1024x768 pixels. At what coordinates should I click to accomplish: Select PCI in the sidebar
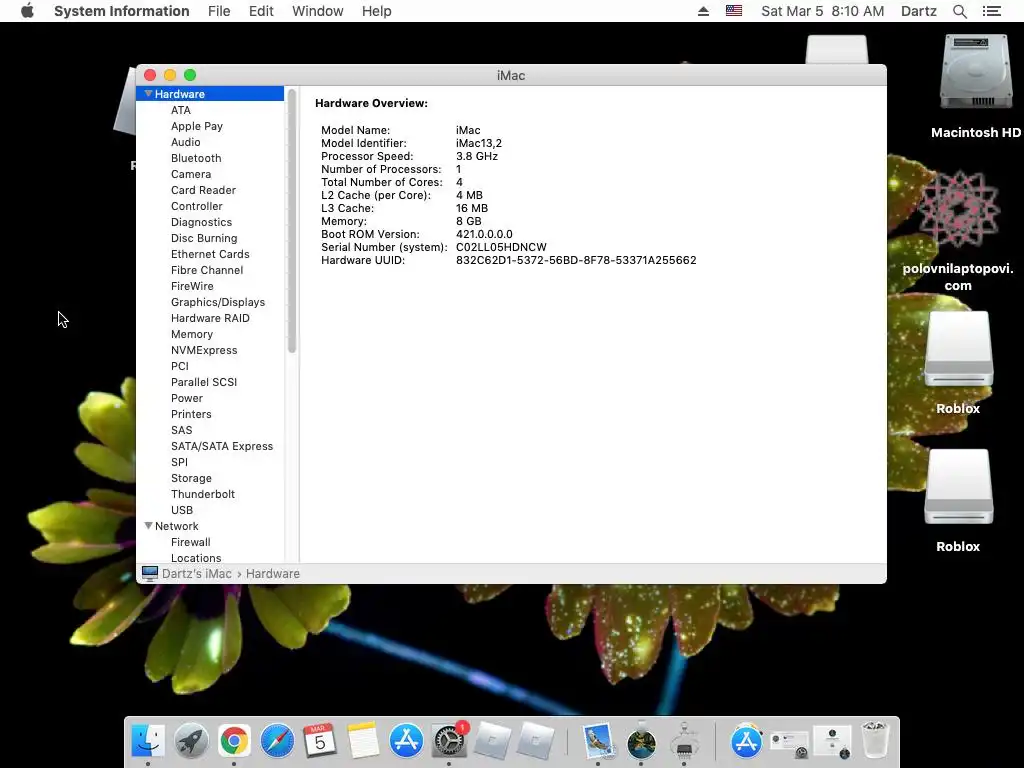pos(180,366)
